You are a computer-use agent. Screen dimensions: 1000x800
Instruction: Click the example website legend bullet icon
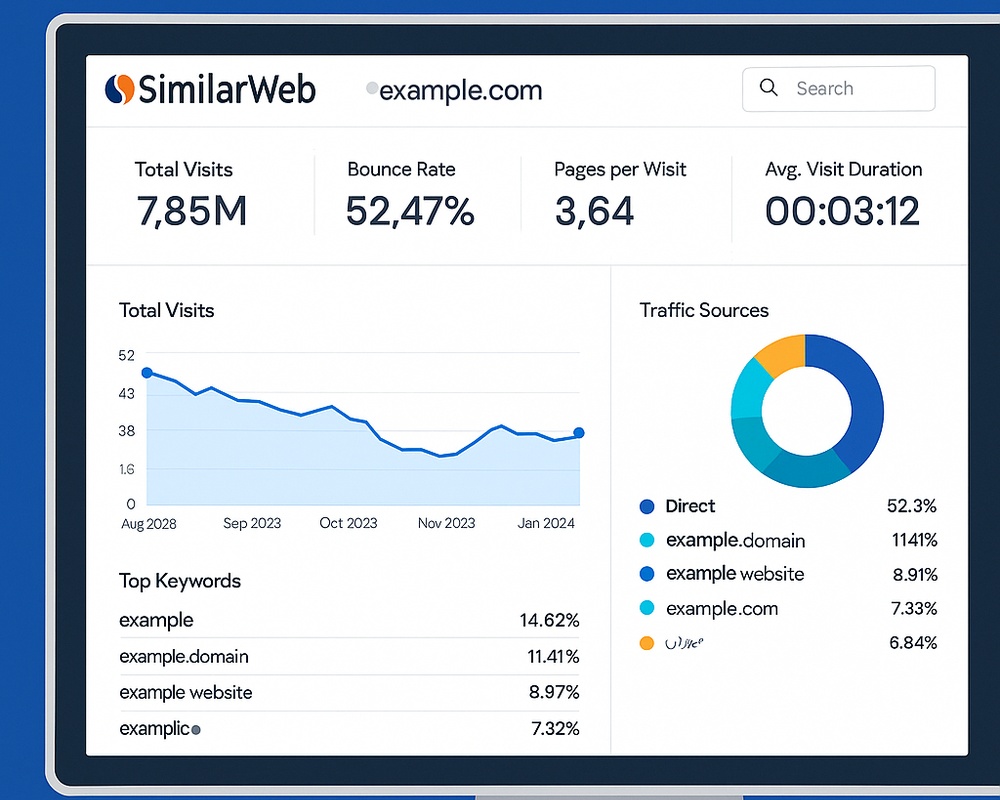(x=646, y=574)
